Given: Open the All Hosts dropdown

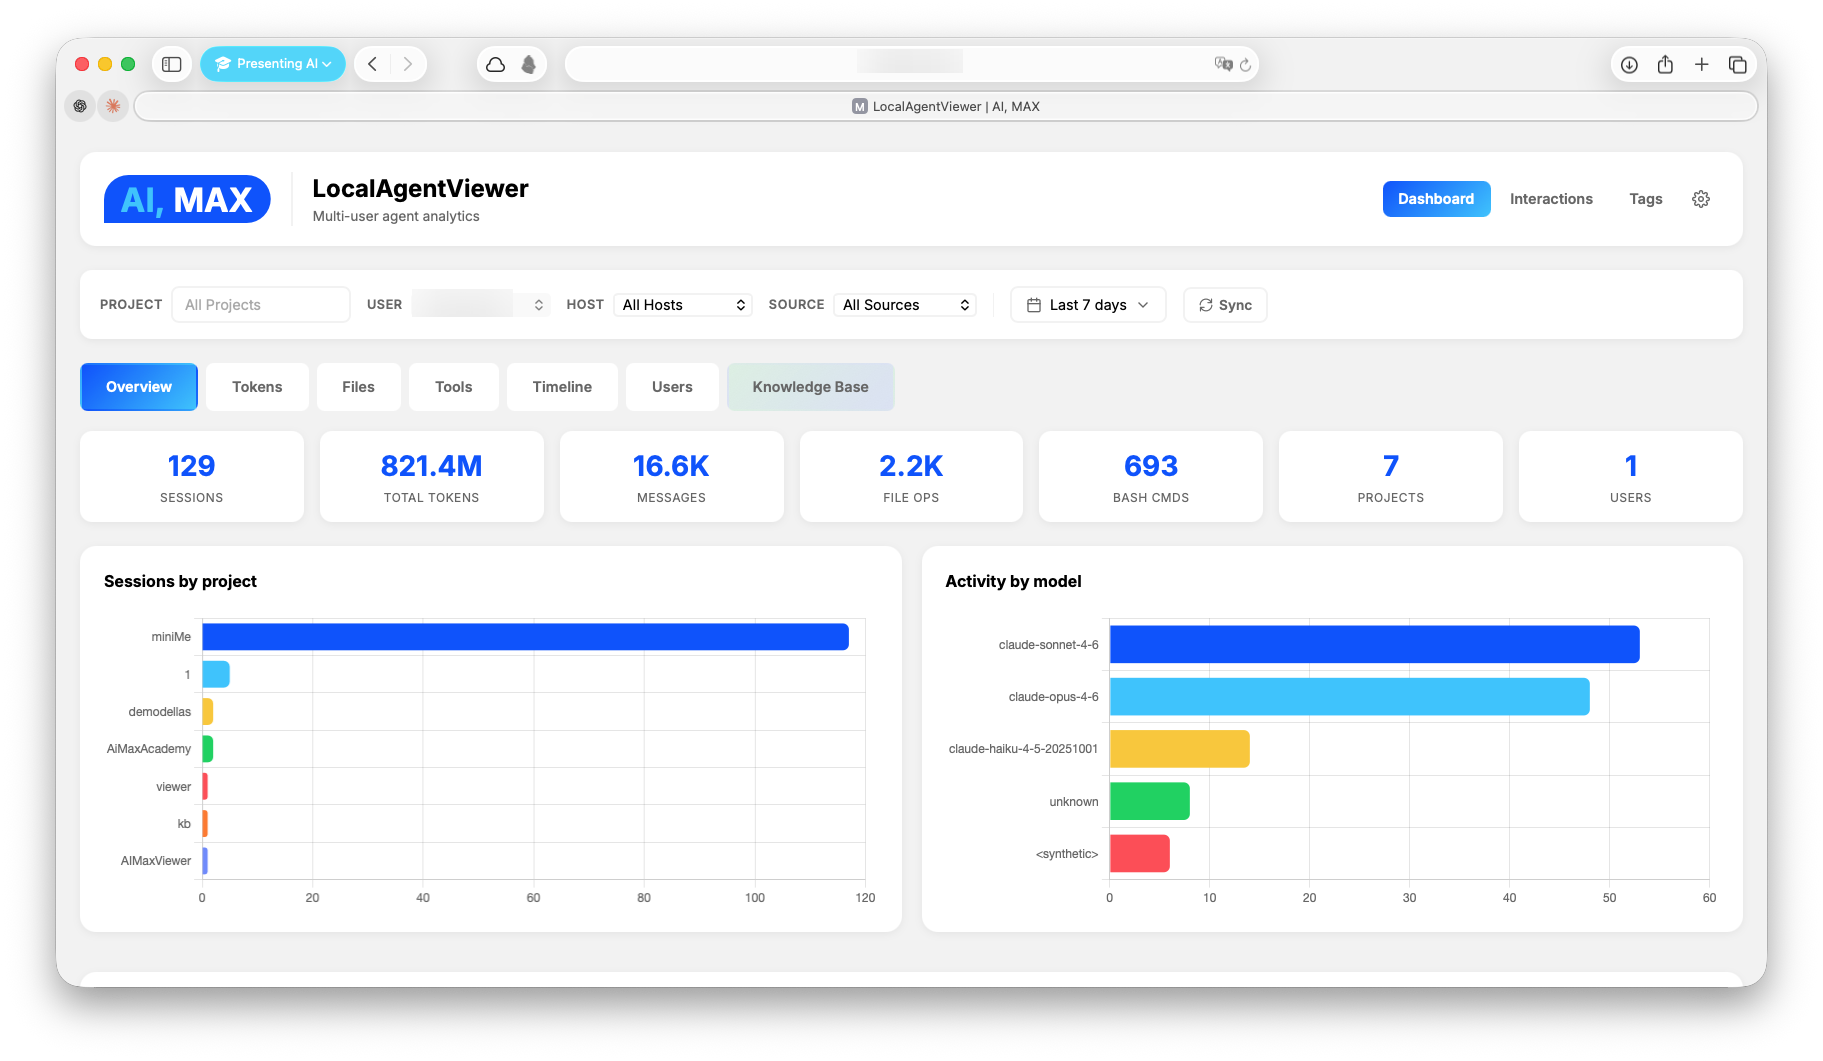Looking at the screenshot, I should pos(683,304).
